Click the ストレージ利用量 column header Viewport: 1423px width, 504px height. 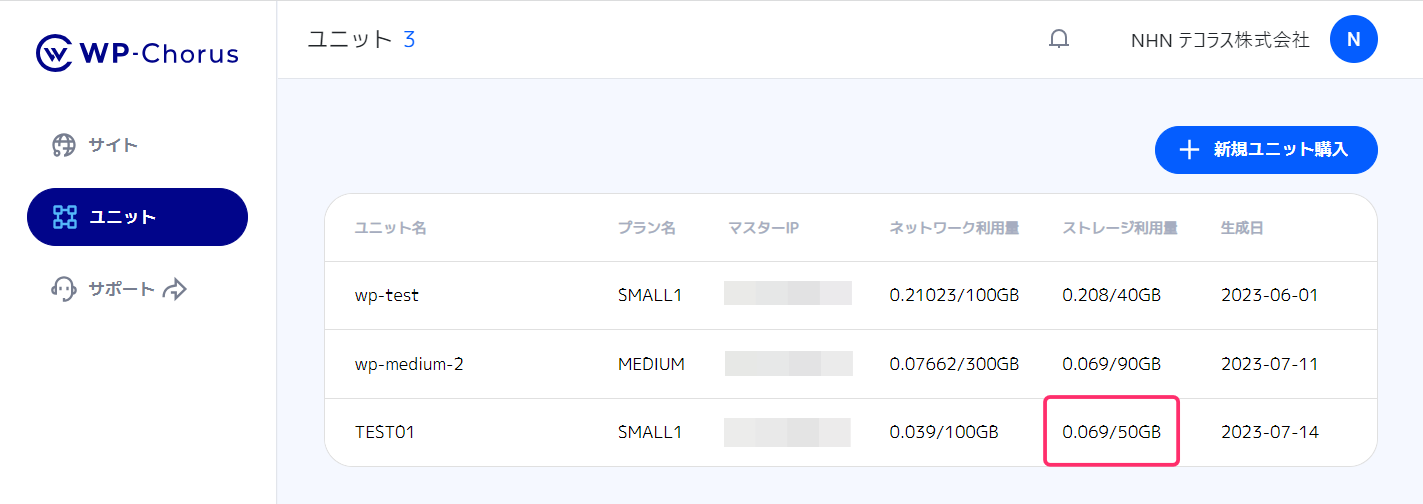[x=1119, y=228]
